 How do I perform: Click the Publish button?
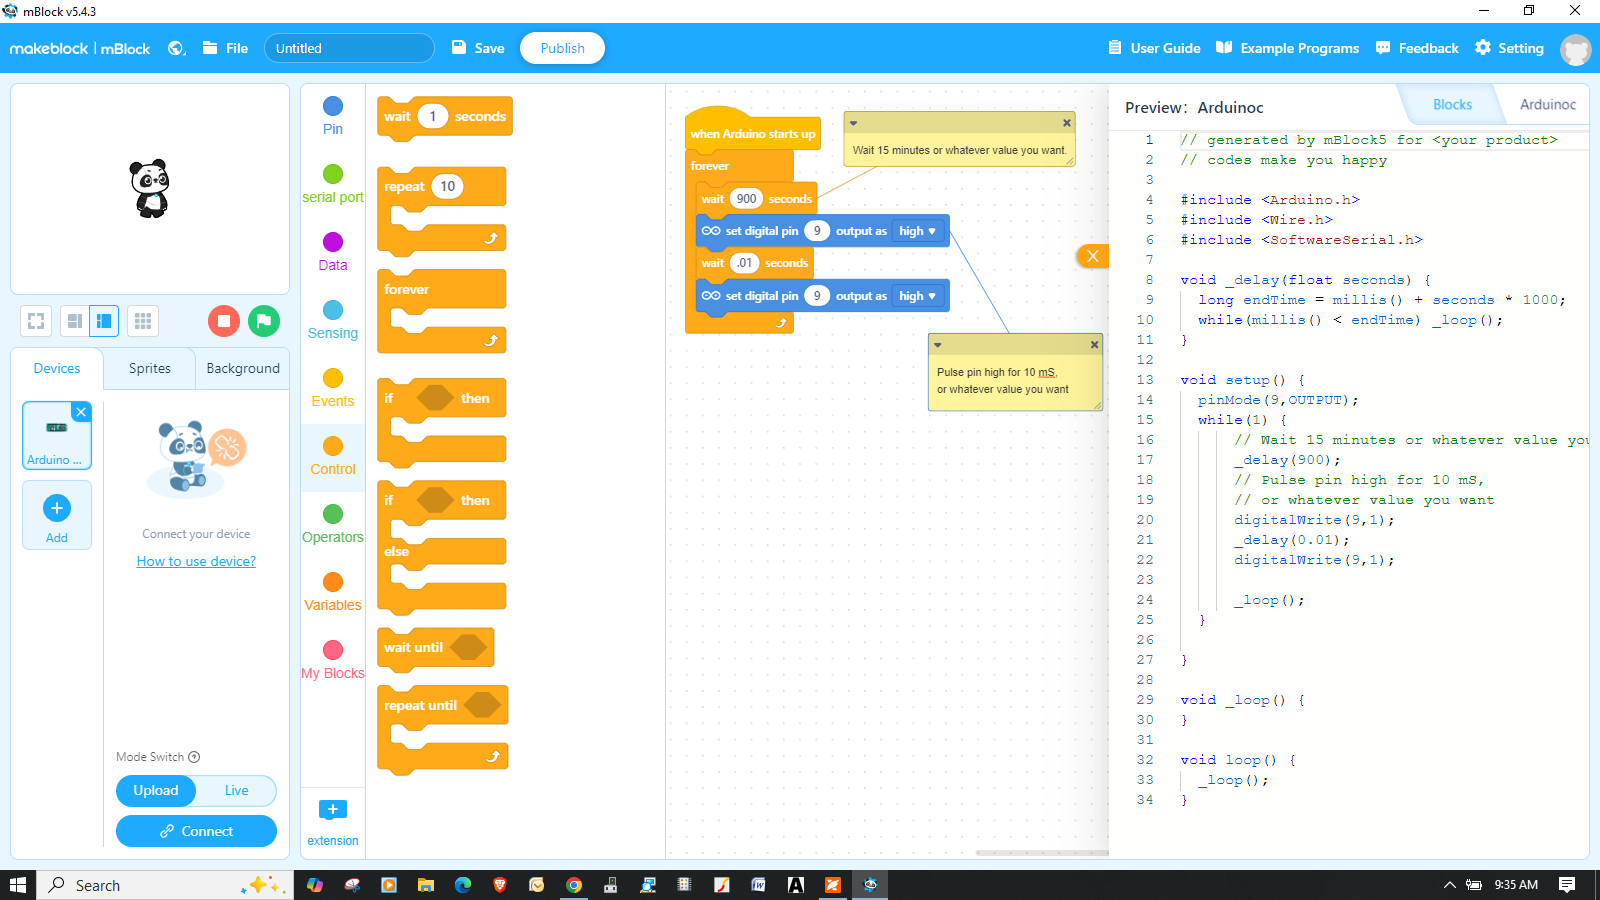(x=562, y=48)
